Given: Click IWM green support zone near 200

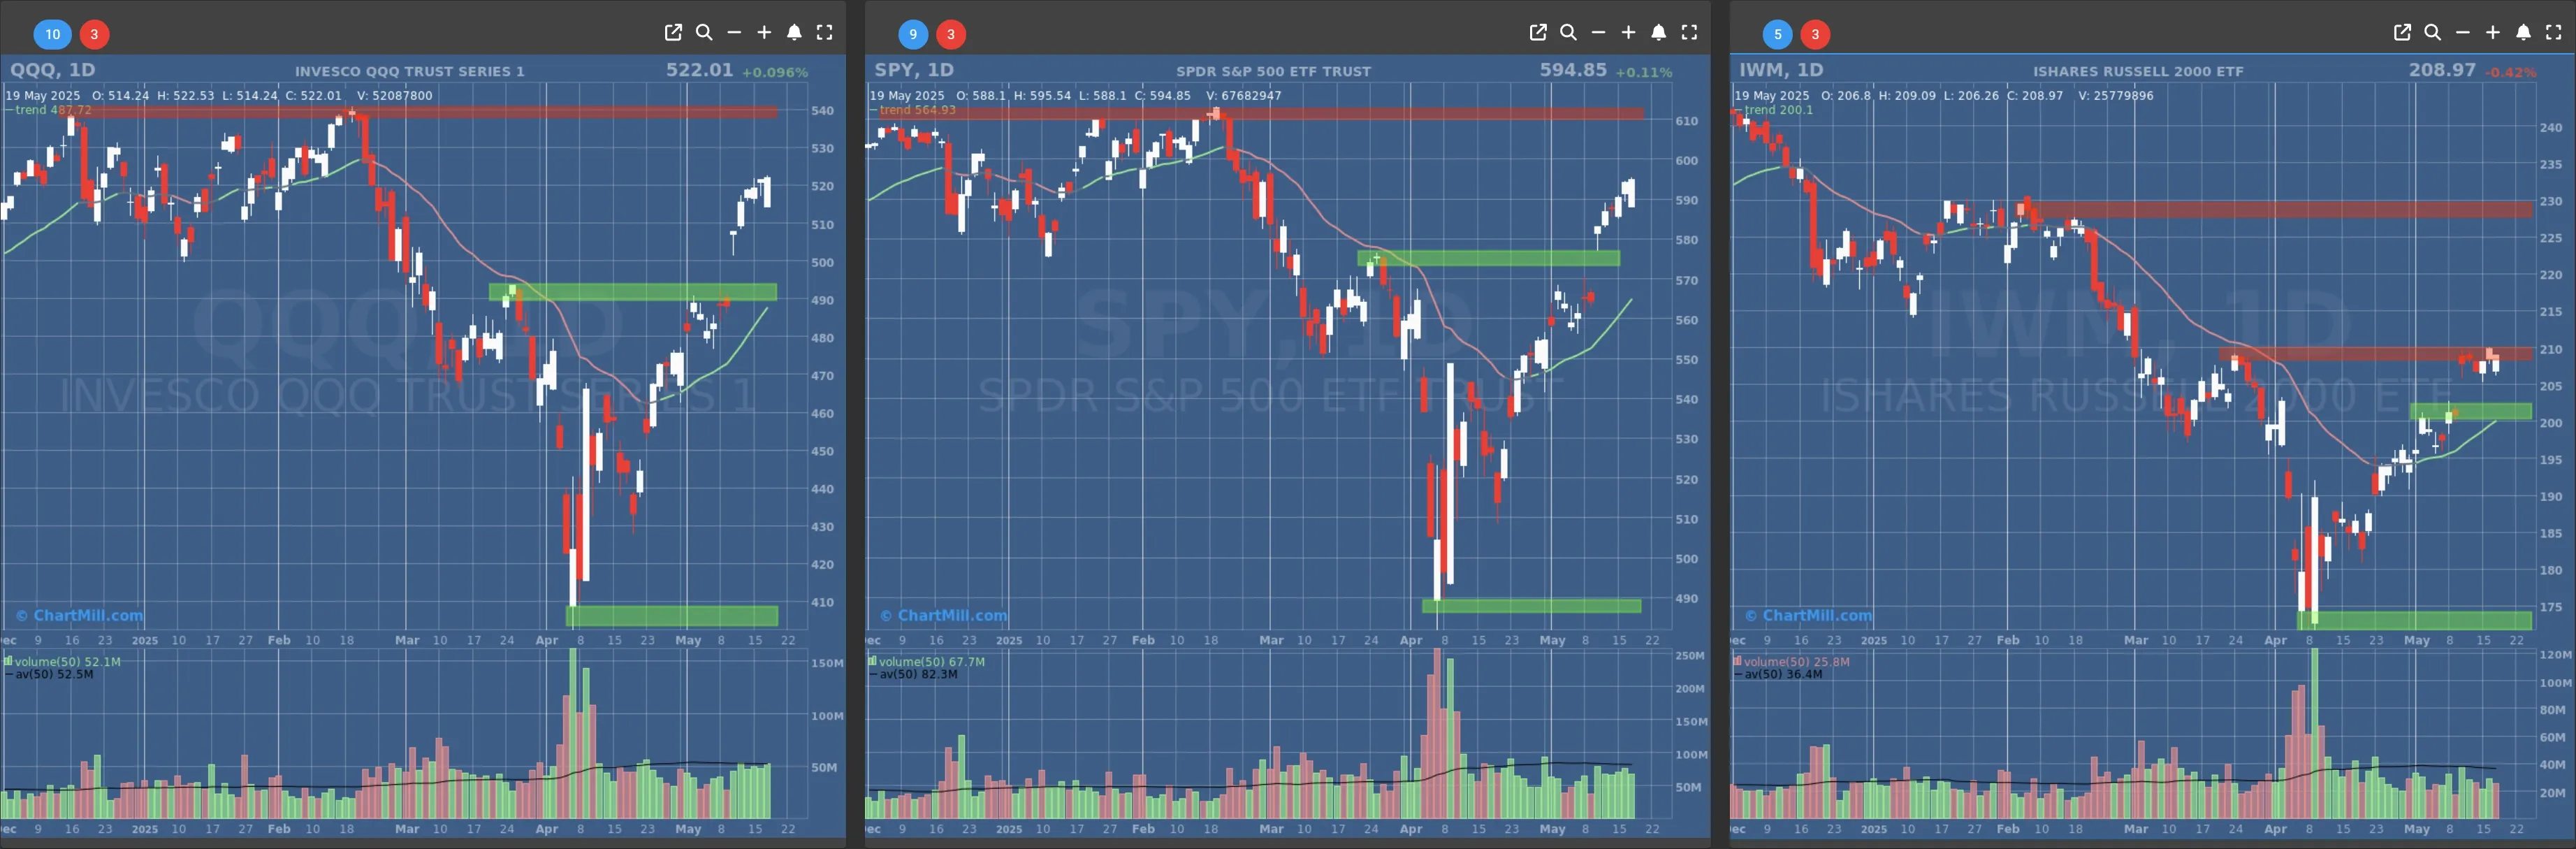Looking at the screenshot, I should point(2471,411).
